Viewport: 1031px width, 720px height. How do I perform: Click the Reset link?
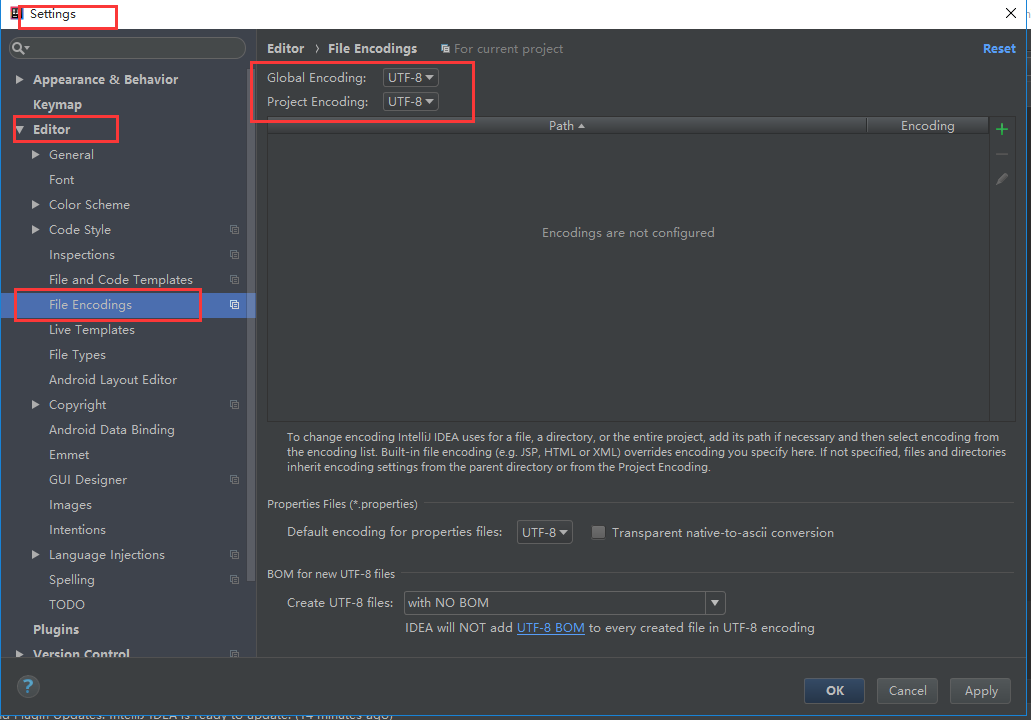[999, 48]
